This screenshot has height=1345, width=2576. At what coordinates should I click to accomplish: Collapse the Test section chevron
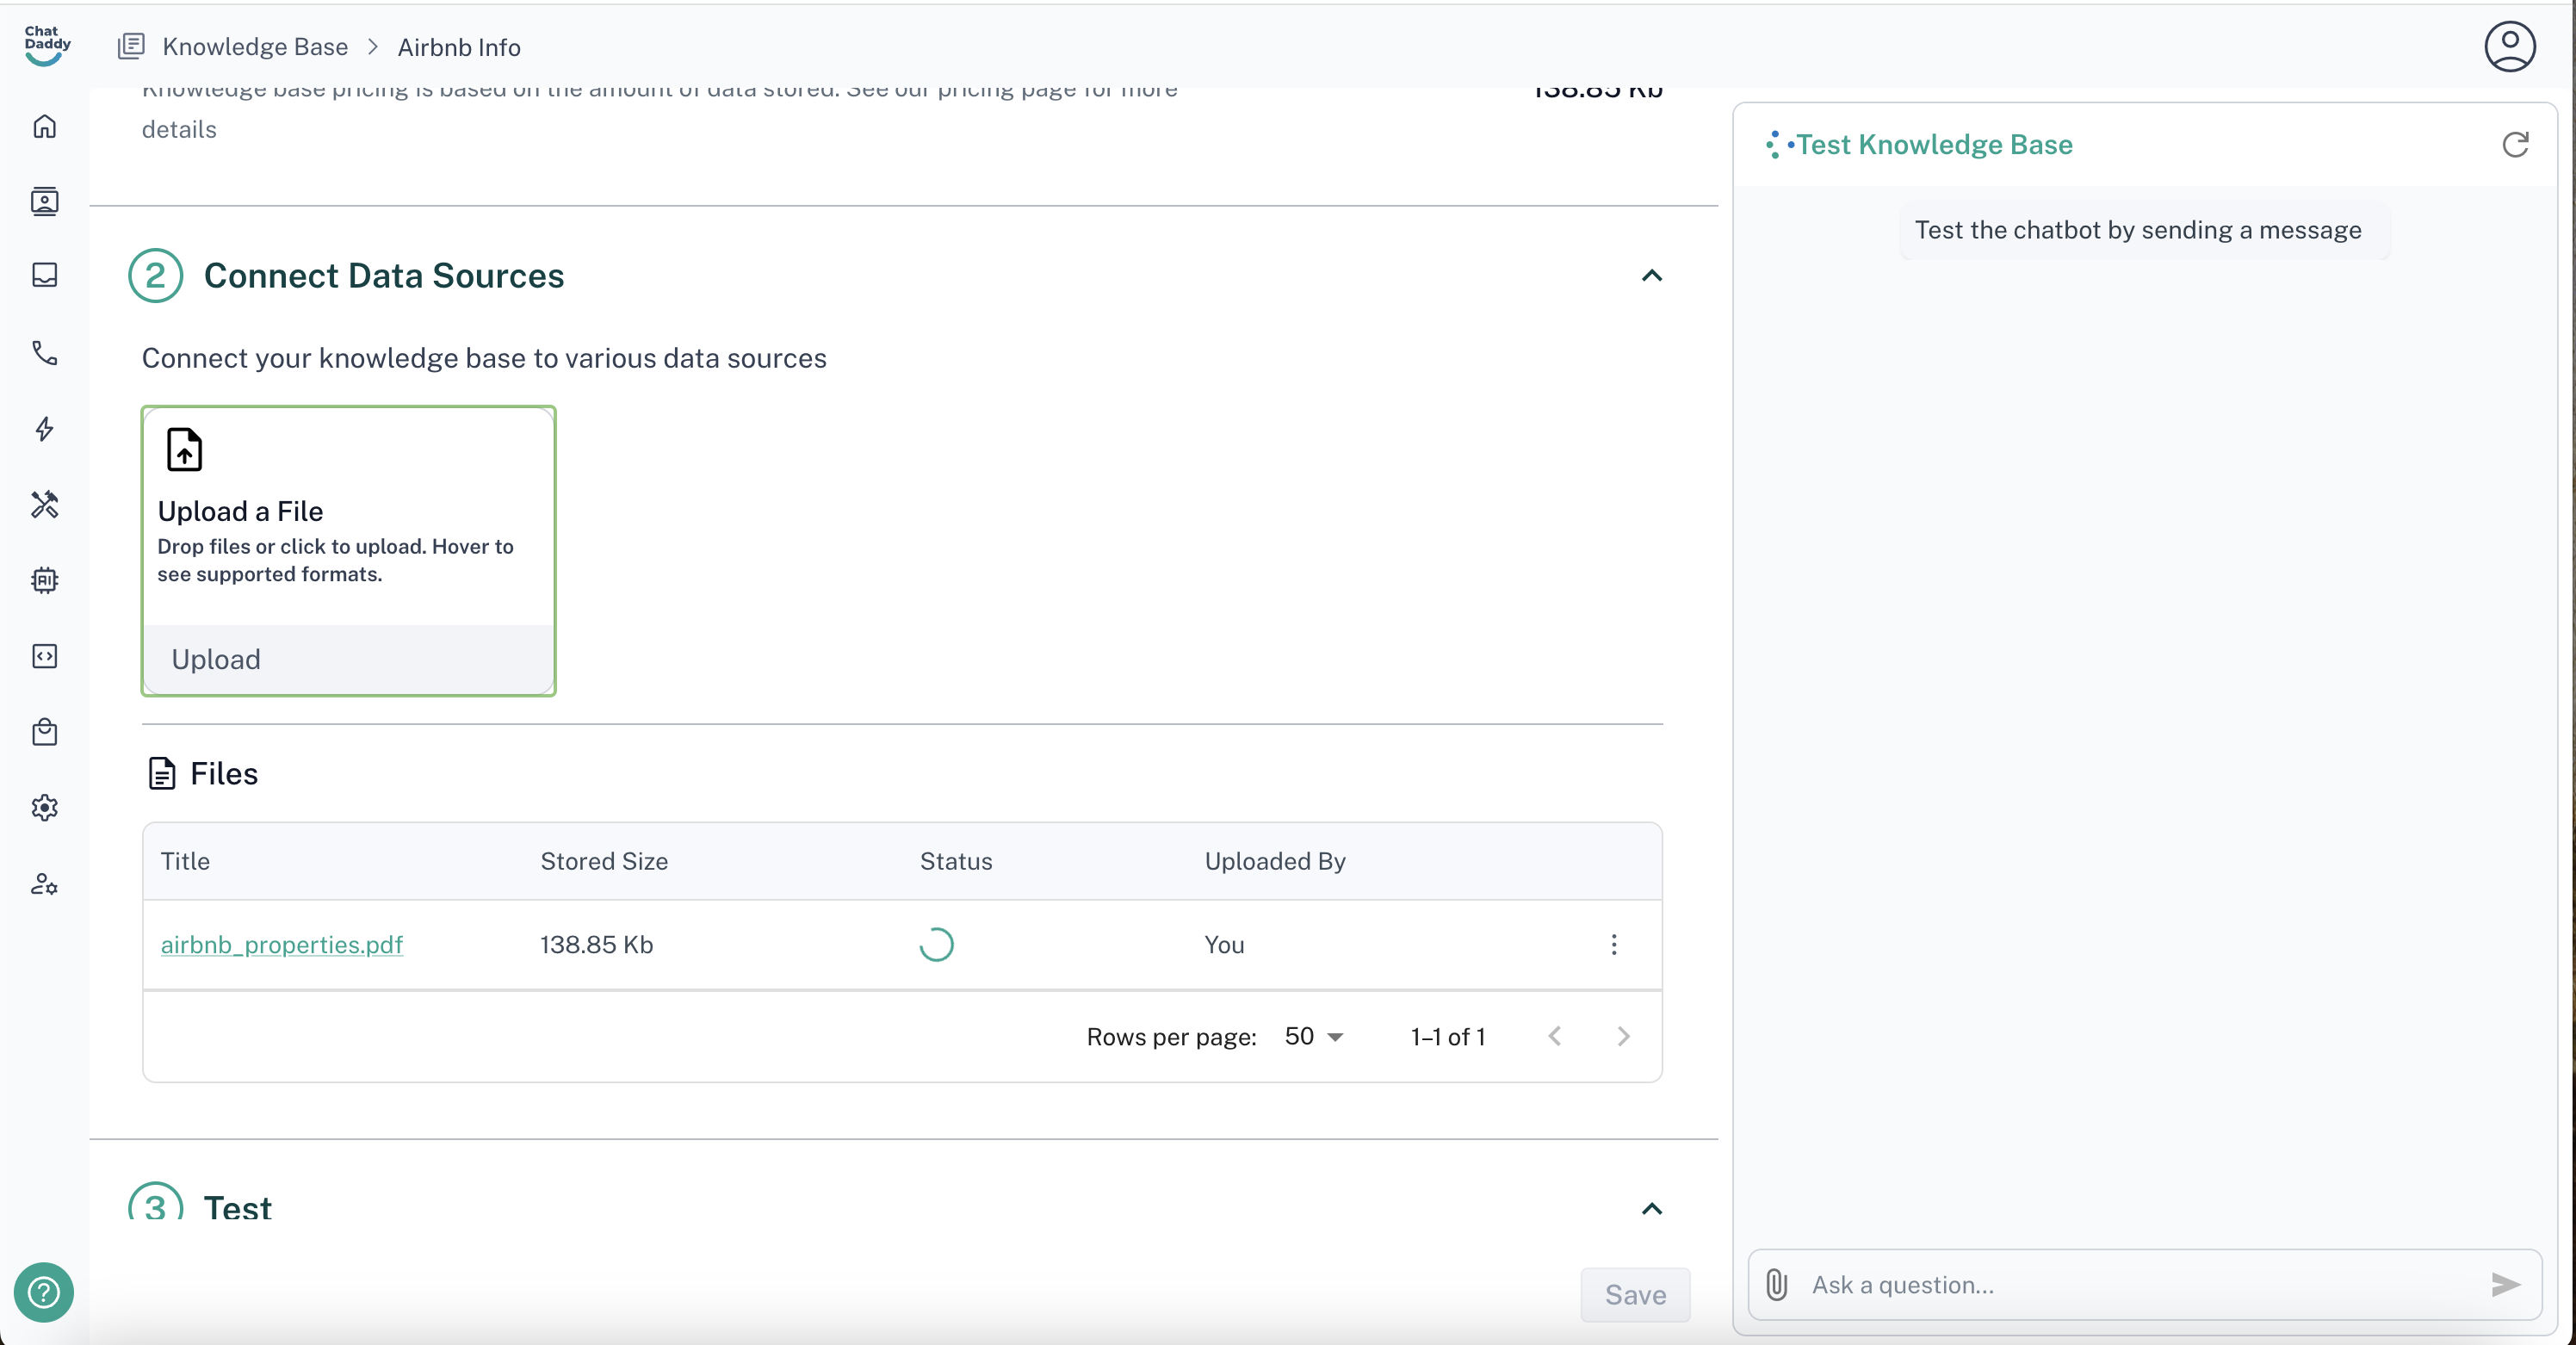click(x=1652, y=1209)
